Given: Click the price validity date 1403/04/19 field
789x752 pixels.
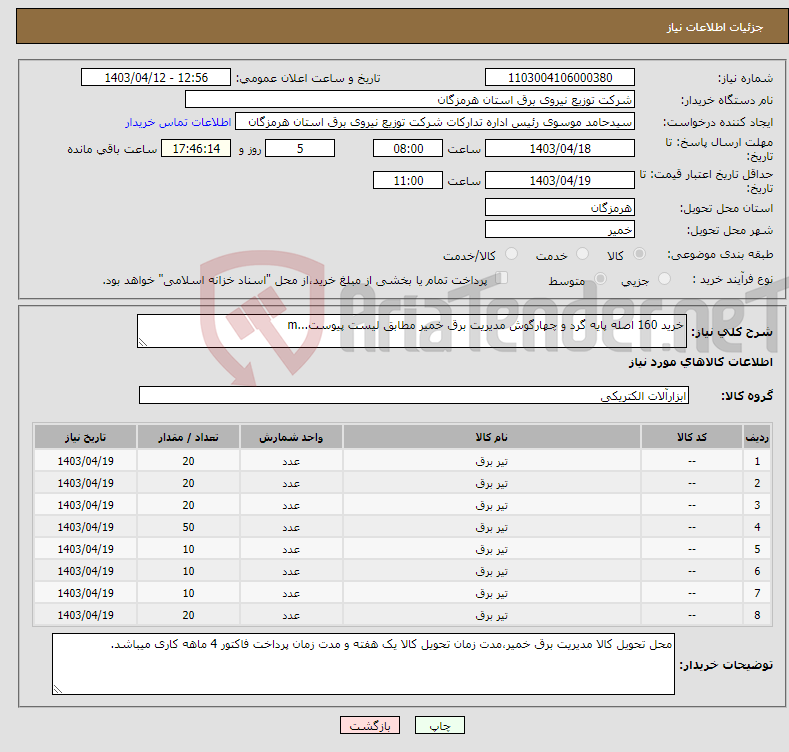Looking at the screenshot, I should coord(560,180).
